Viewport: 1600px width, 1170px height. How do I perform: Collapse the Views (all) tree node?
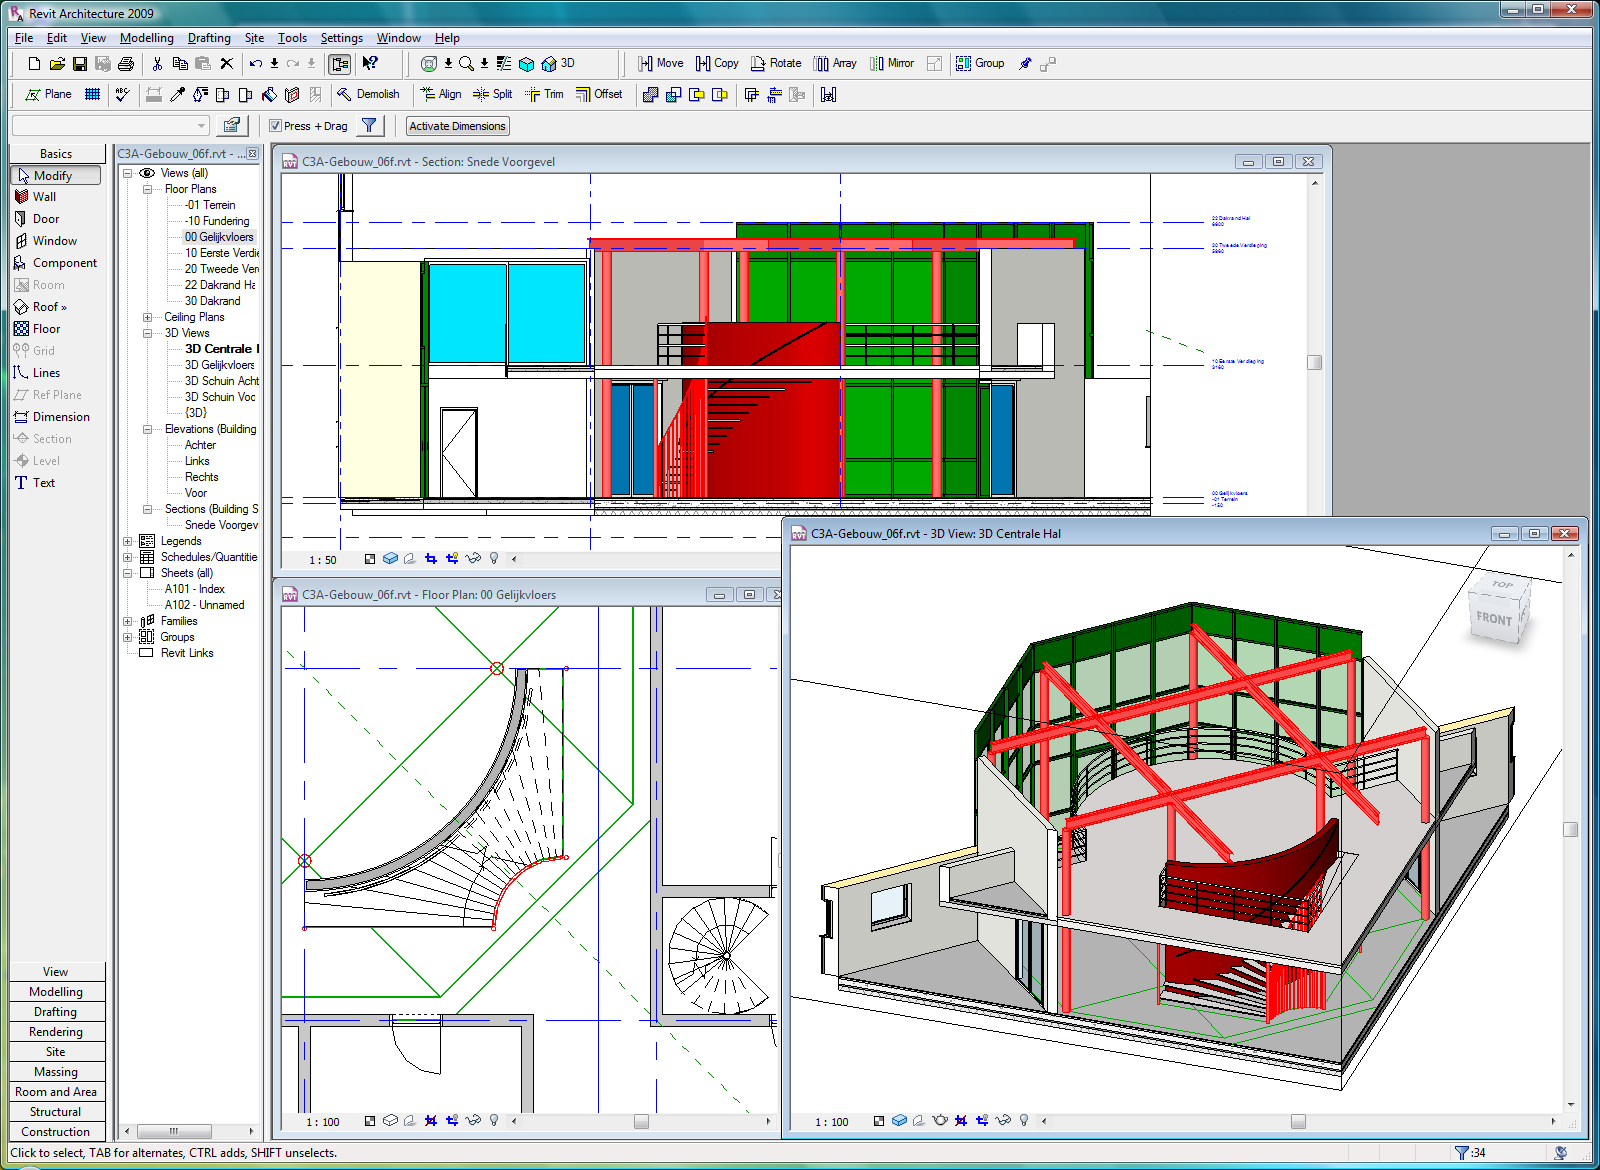[128, 173]
